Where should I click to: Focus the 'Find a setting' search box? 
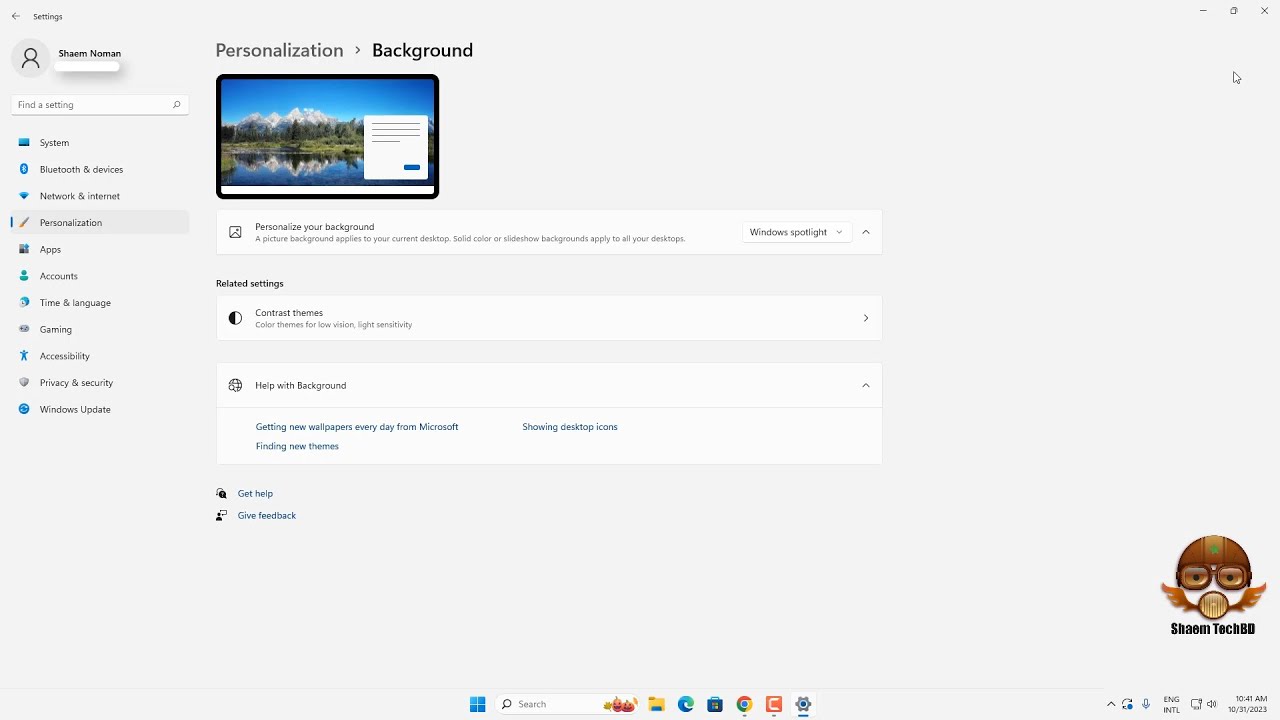[99, 104]
